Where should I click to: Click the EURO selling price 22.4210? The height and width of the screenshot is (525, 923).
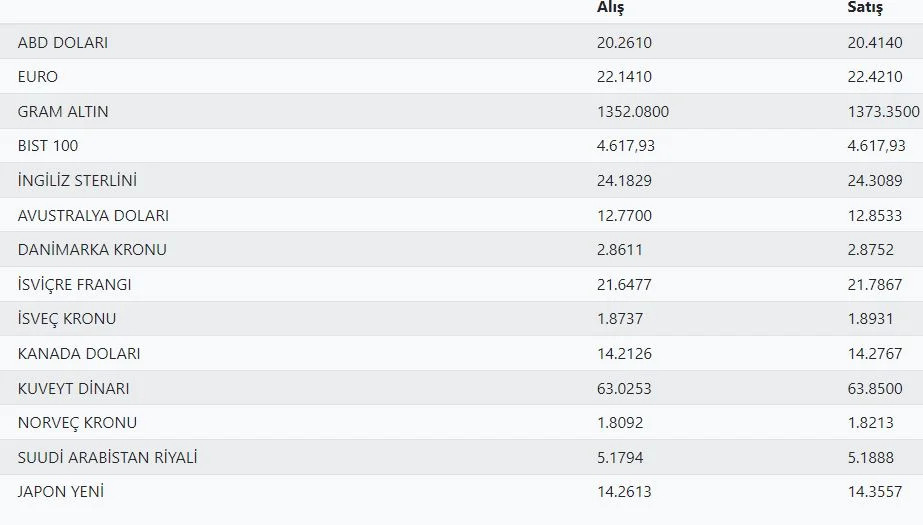click(x=874, y=77)
